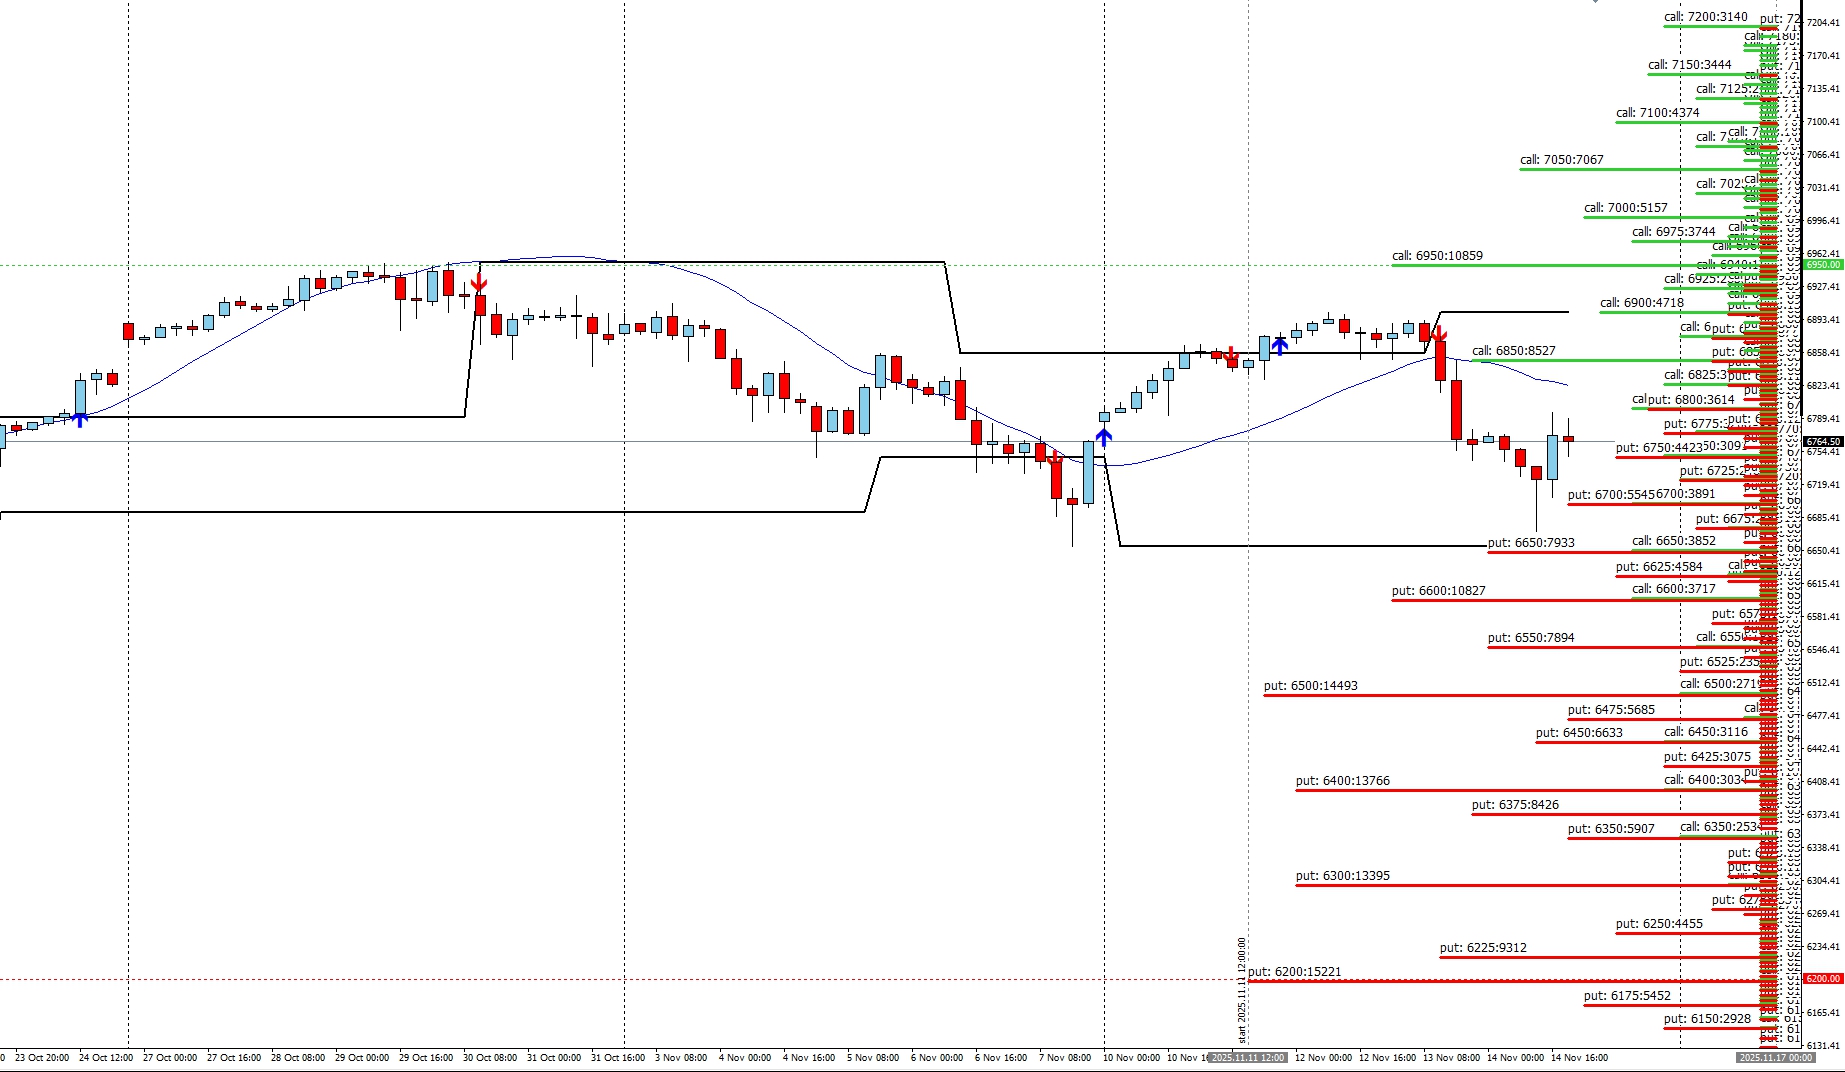Viewport: 1845px width, 1072px height.
Task: Click the highlighted 2025.11.11 12:00 time marker
Action: click(x=1247, y=1057)
